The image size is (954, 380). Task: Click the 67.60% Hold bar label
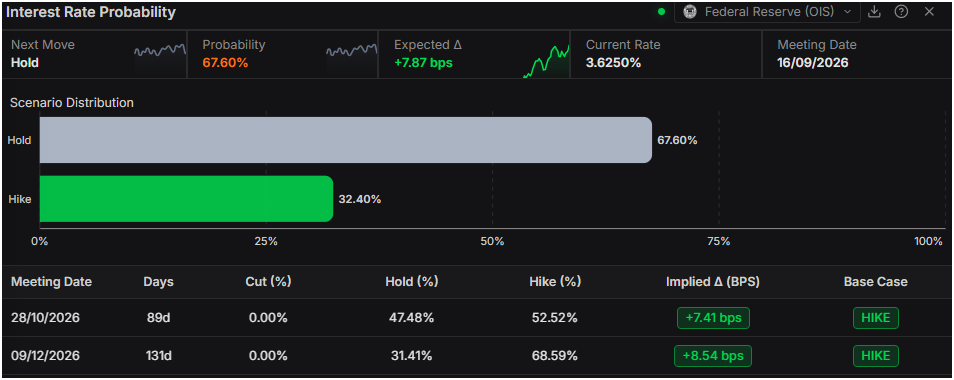677,140
